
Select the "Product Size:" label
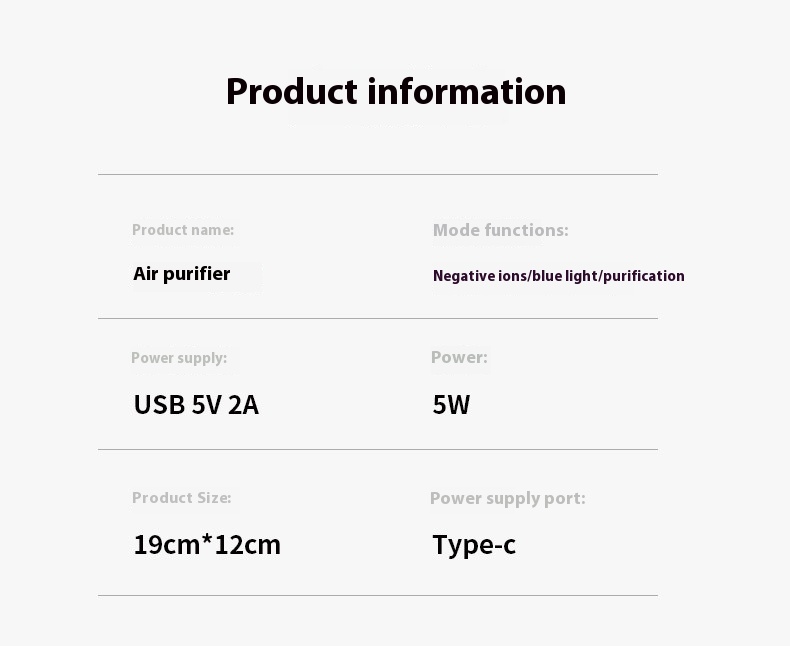181,498
